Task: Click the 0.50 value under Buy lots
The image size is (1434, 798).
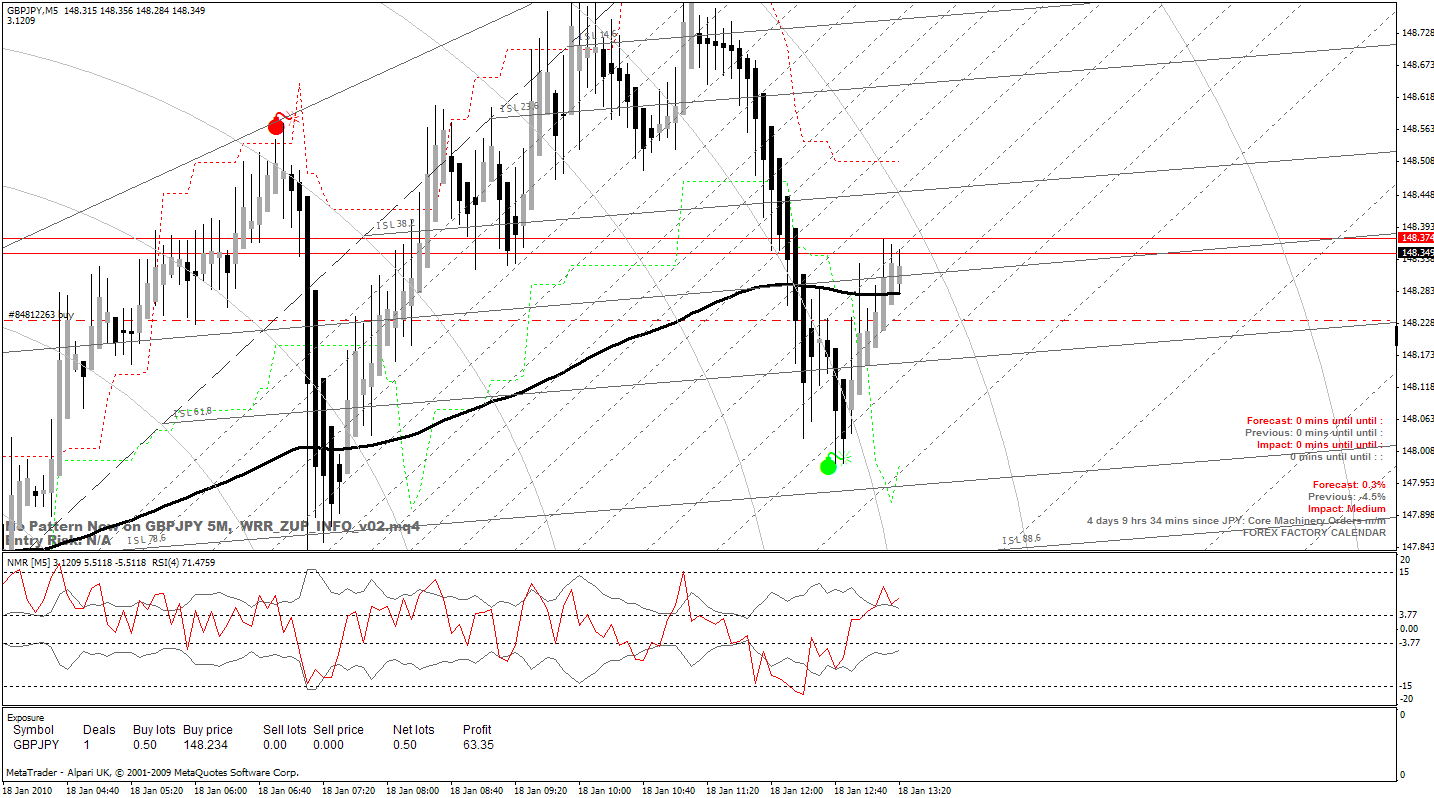Action: pyautogui.click(x=145, y=745)
